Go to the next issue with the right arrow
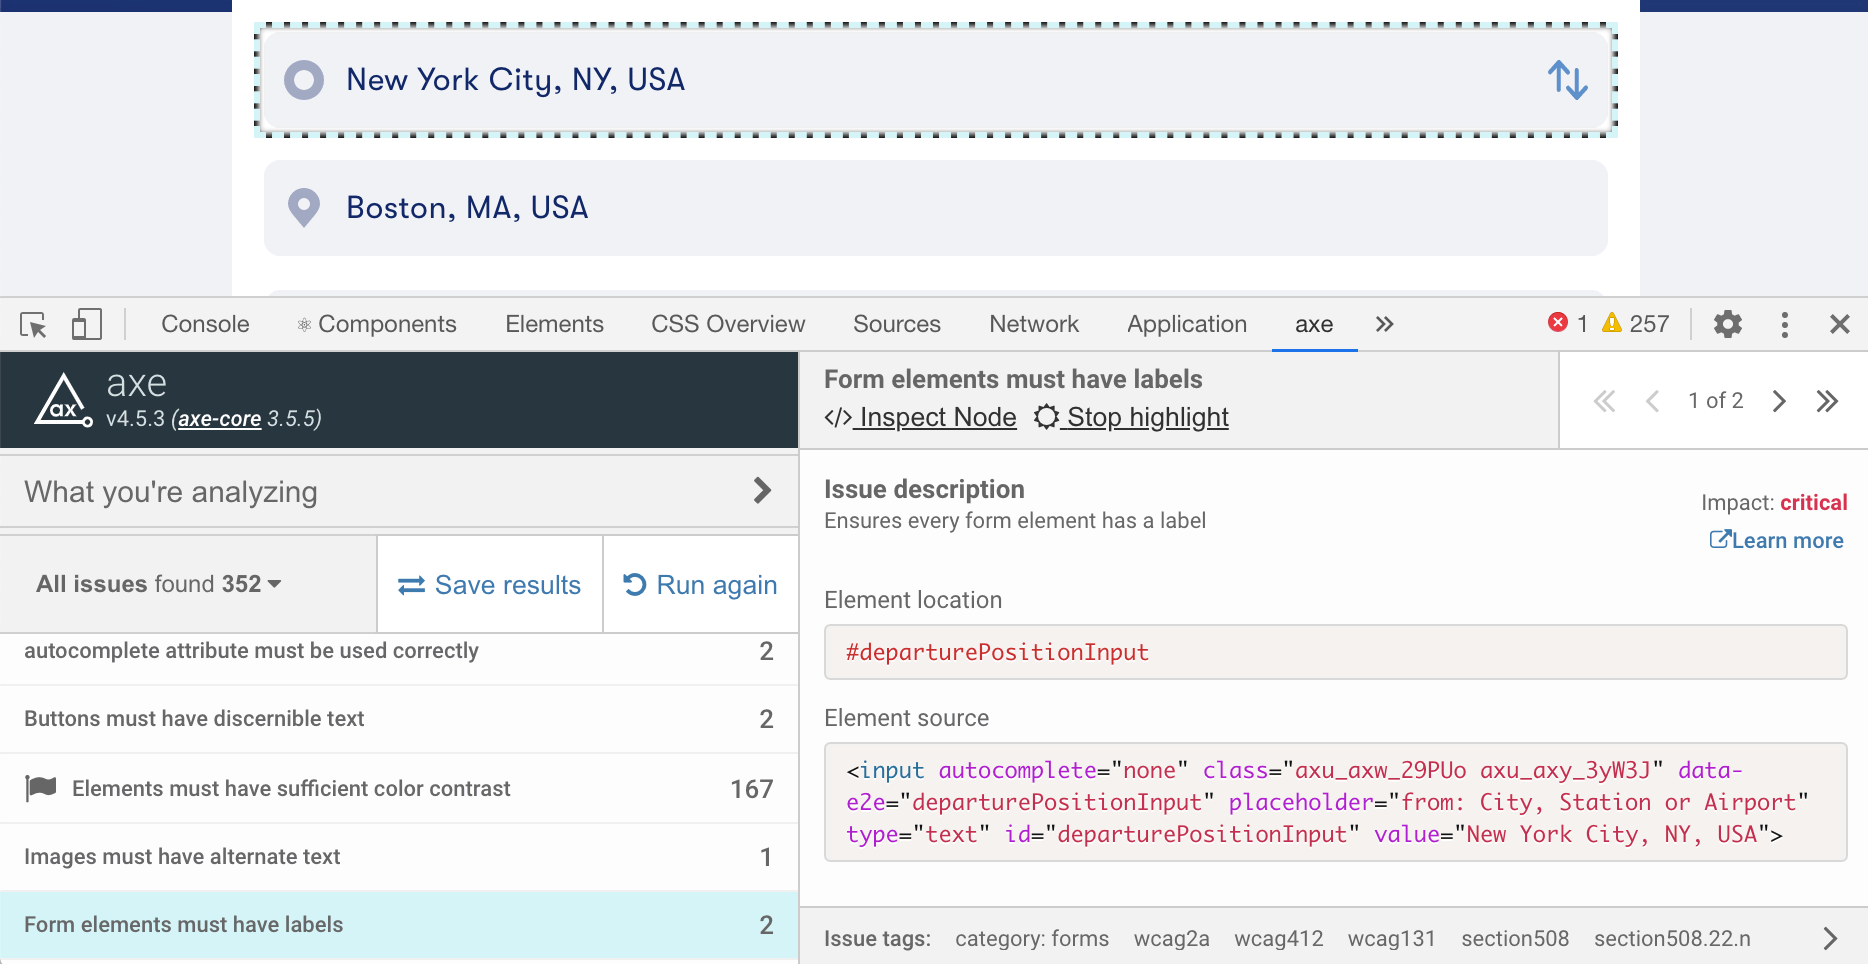The image size is (1868, 964). point(1779,400)
